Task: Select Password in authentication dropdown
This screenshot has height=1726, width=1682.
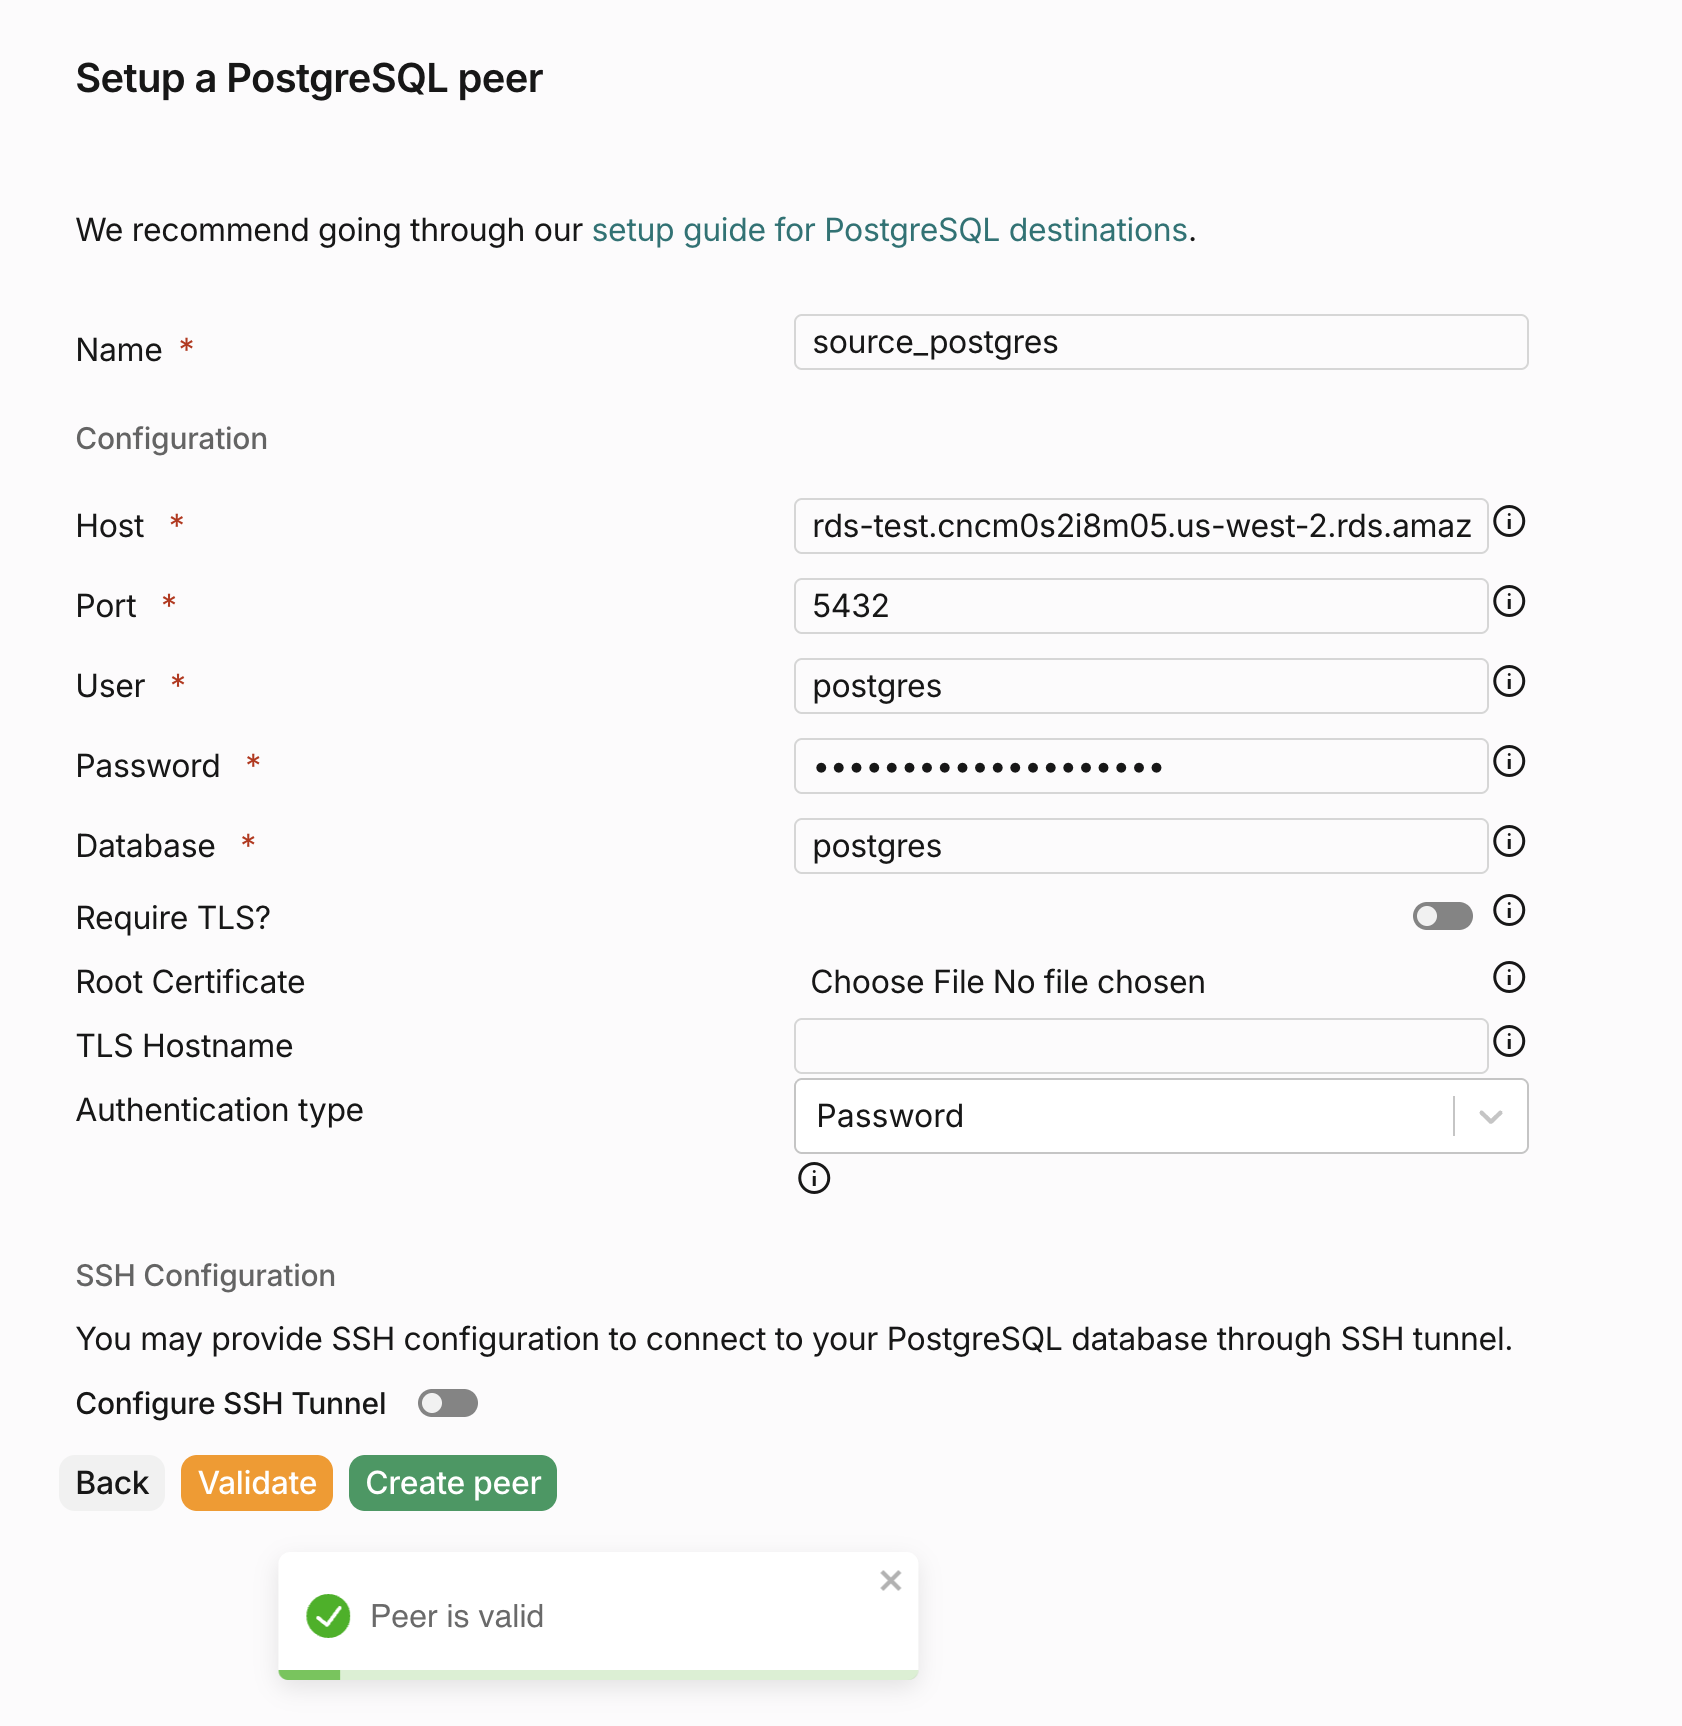Action: 890,1116
